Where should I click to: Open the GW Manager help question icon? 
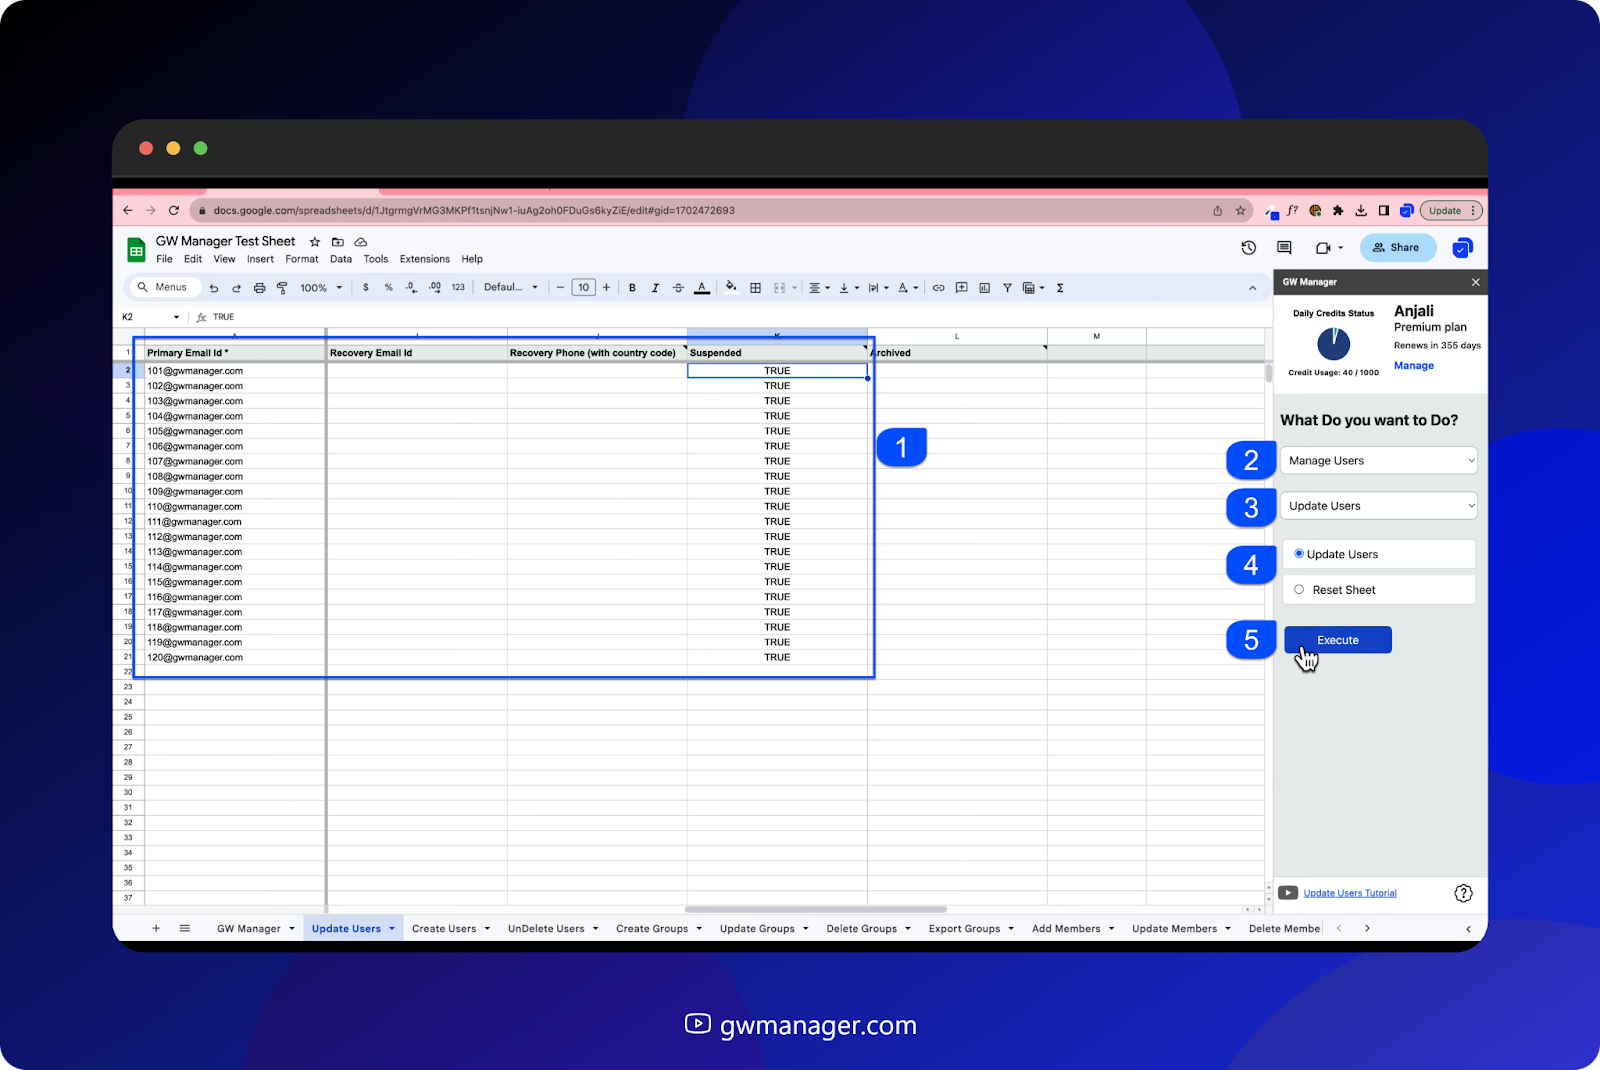[1463, 893]
